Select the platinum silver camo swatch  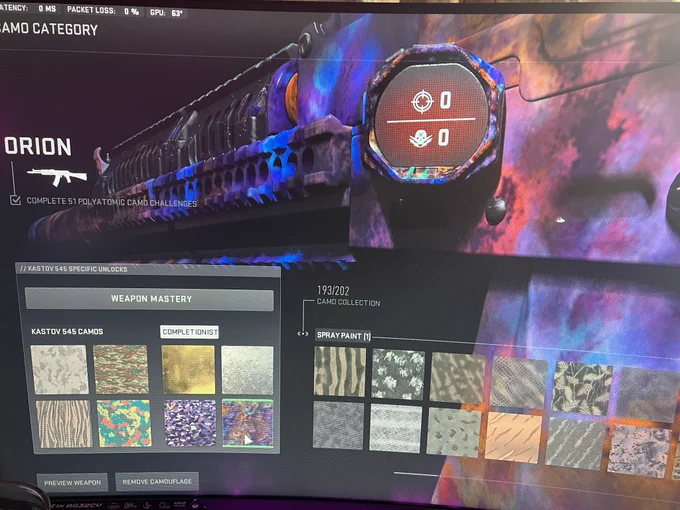tap(248, 370)
